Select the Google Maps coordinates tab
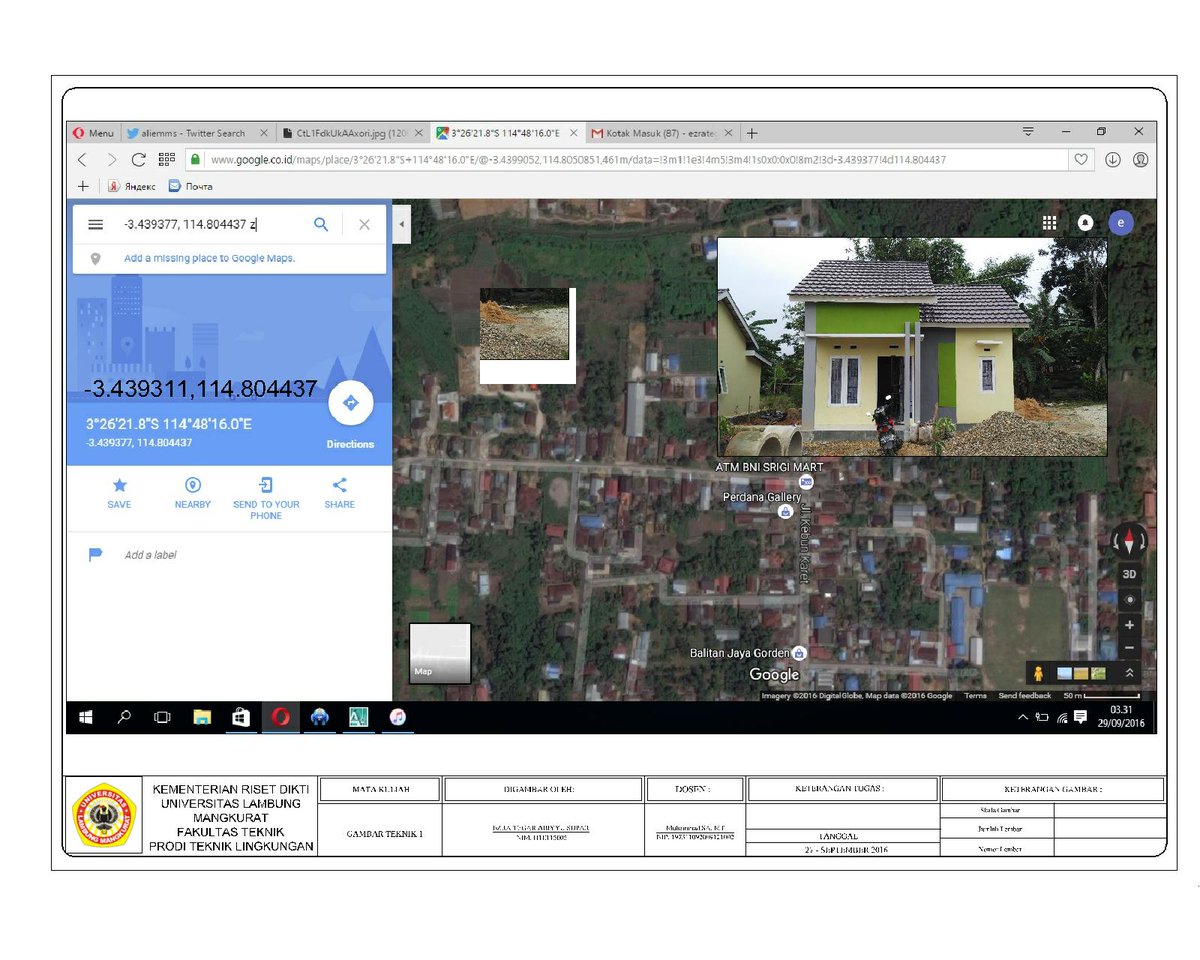 click(x=508, y=133)
